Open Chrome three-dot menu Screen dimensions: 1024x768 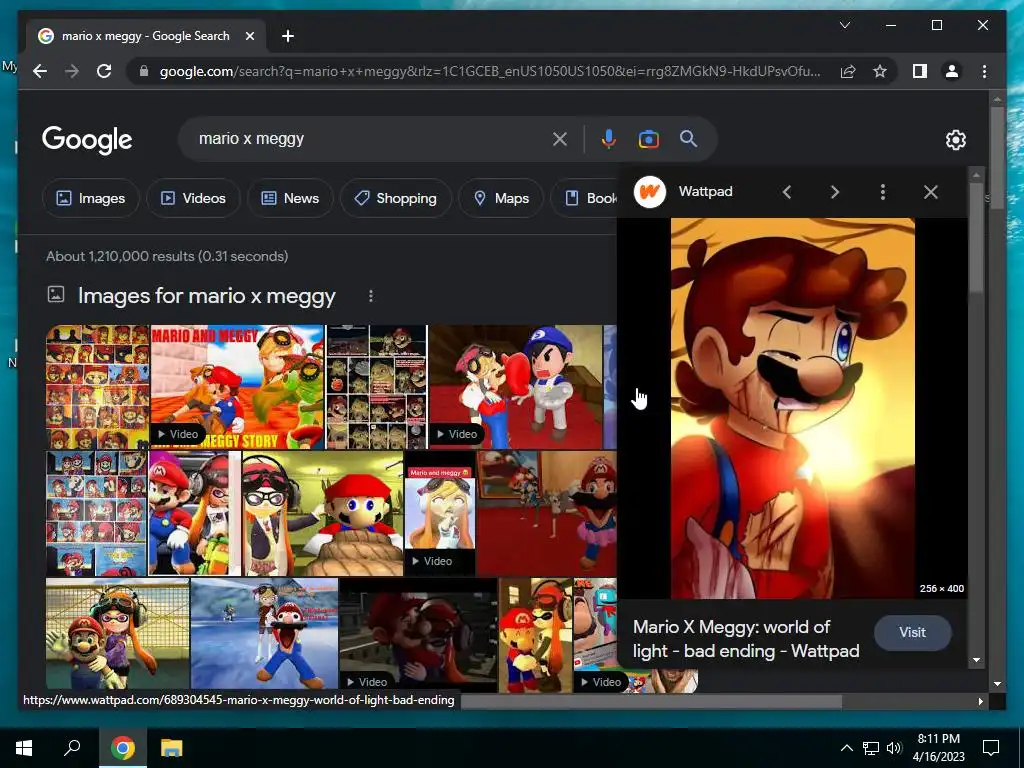984,71
